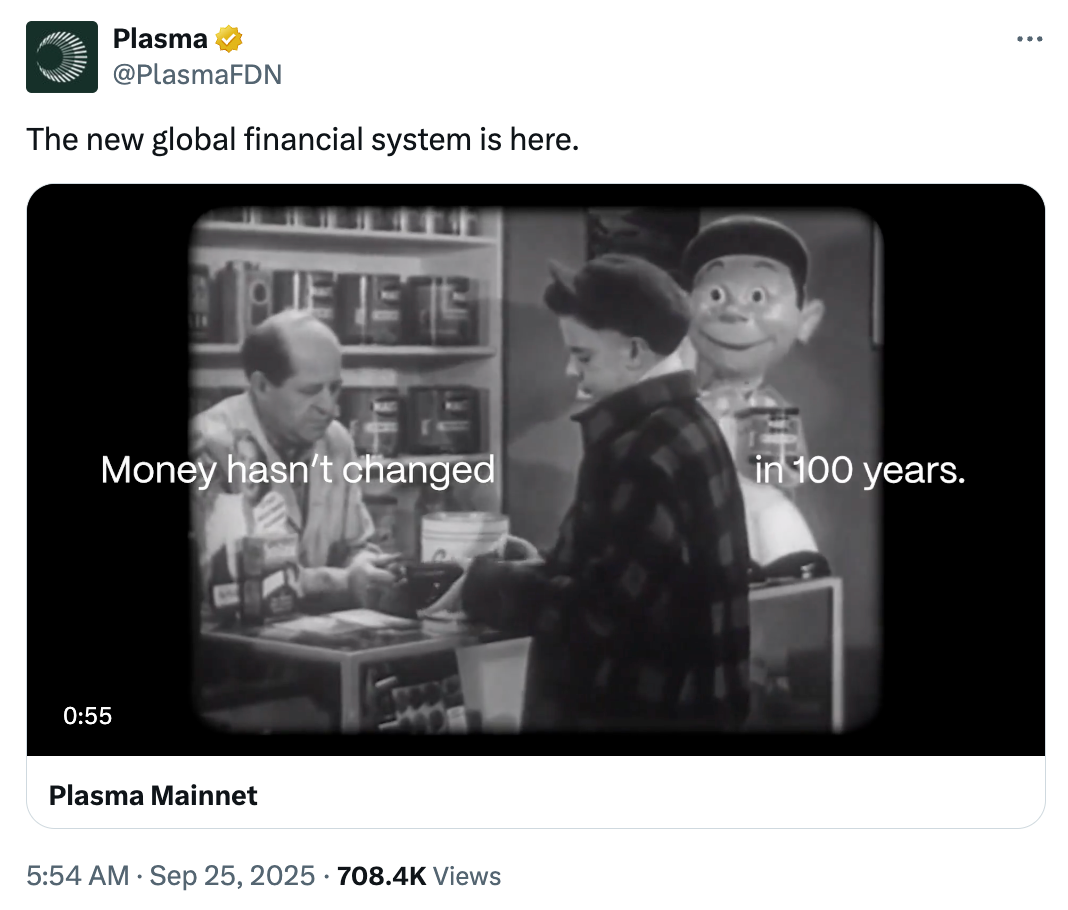This screenshot has height=910, width=1068.
Task: Click the Plasma display name
Action: pyautogui.click(x=160, y=40)
